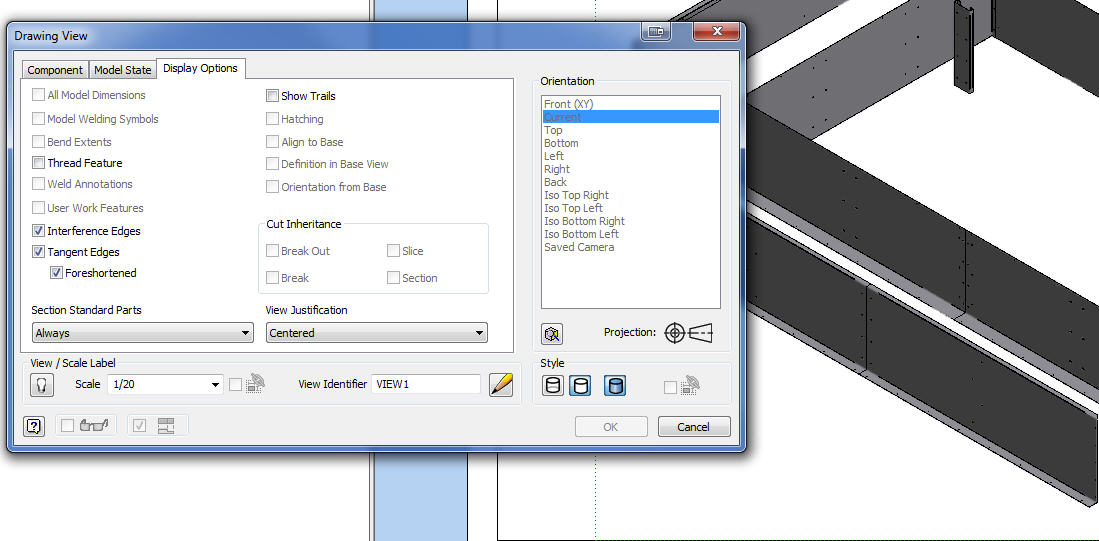Click the View Identifier text field

point(426,384)
